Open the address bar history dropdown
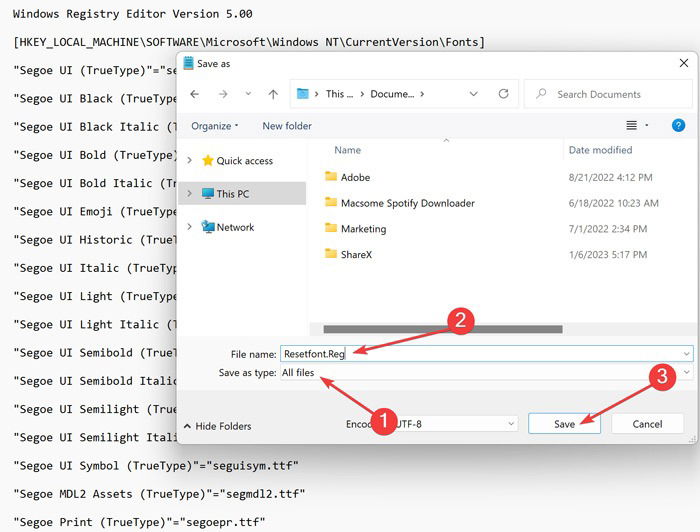This screenshot has height=532, width=700. coord(474,94)
